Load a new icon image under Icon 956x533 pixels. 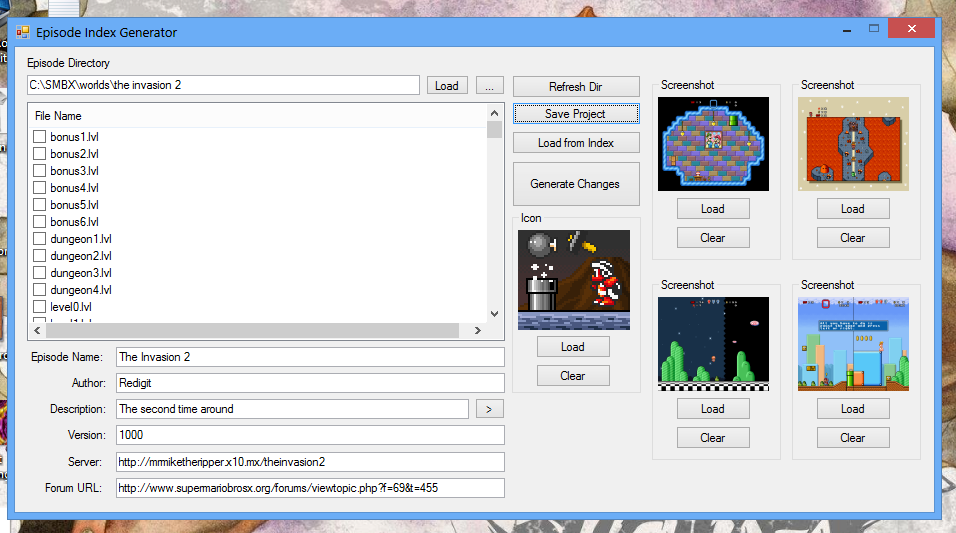573,347
